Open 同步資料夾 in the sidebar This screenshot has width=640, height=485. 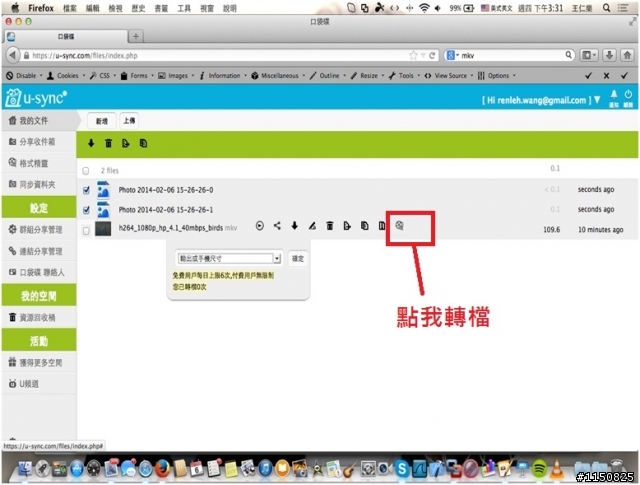click(39, 185)
